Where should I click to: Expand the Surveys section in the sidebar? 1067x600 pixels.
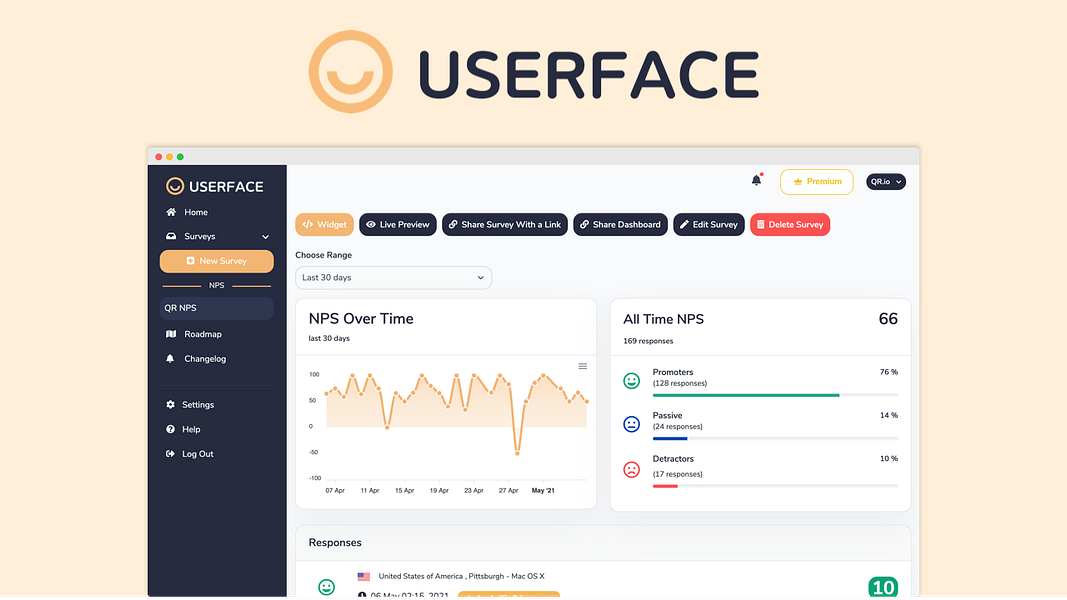pyautogui.click(x=264, y=236)
